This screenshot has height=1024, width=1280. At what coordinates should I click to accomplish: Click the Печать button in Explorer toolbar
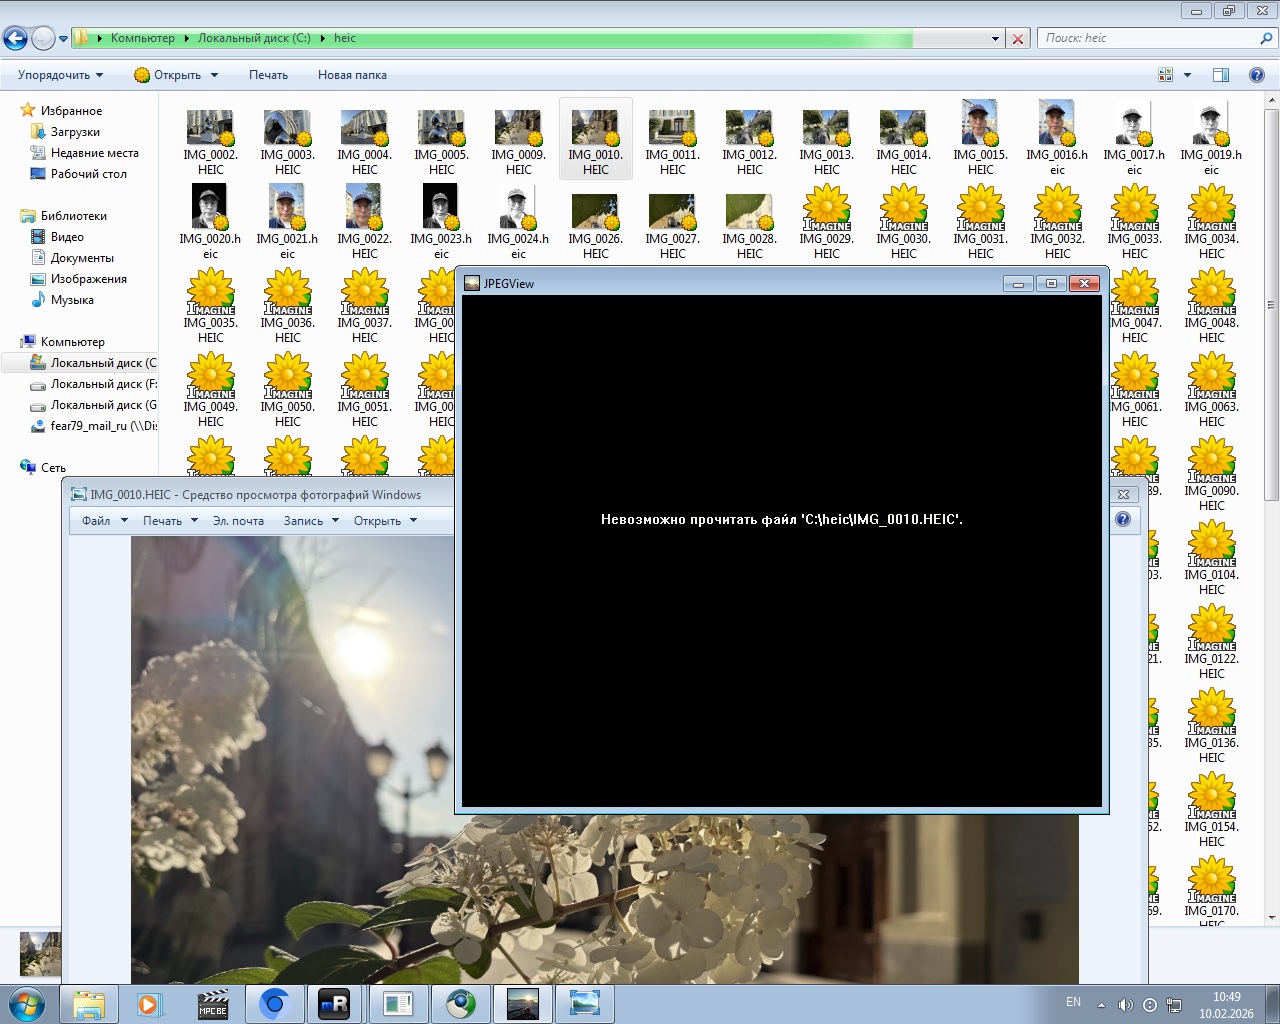(268, 75)
